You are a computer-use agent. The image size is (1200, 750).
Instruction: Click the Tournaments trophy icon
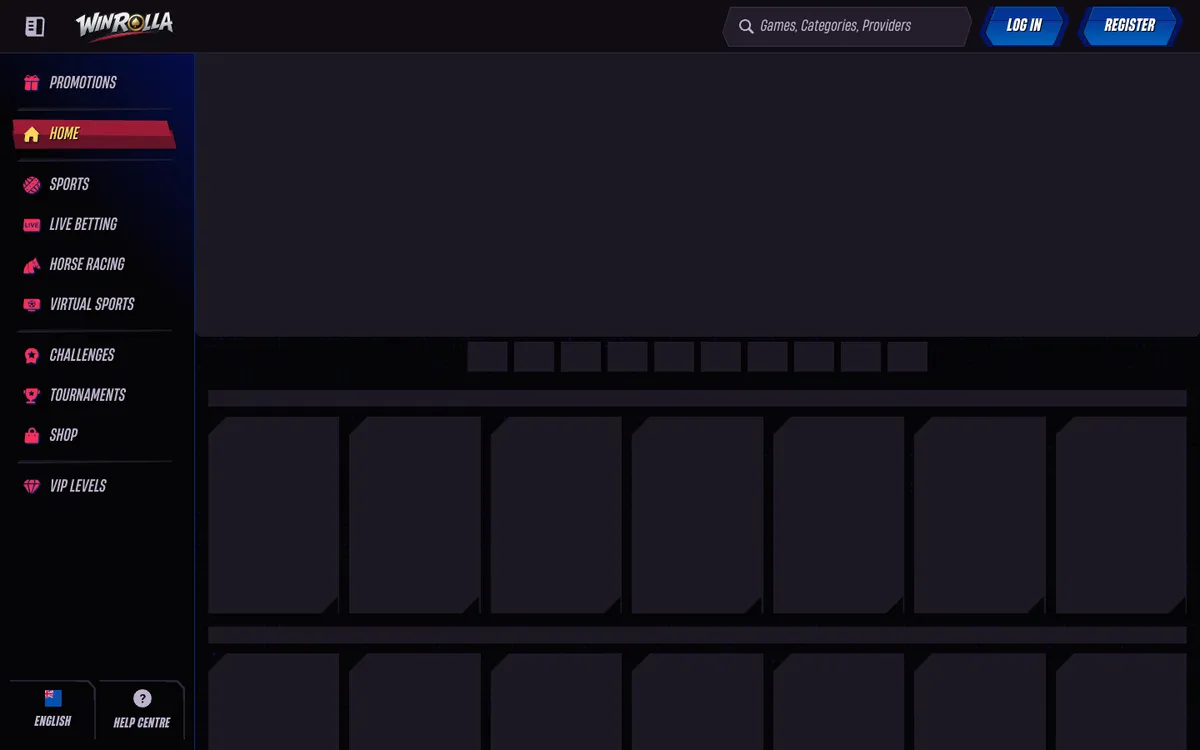(x=32, y=396)
